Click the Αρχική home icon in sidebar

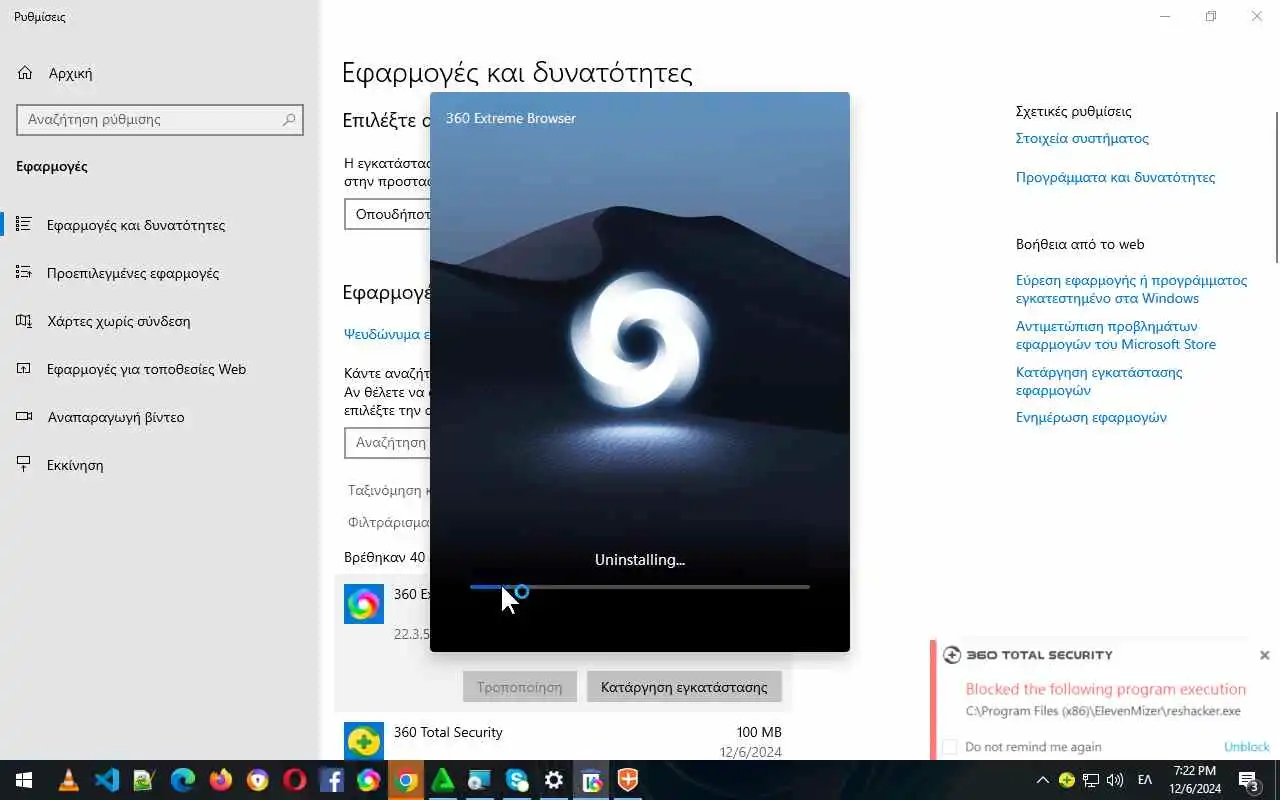(x=25, y=73)
